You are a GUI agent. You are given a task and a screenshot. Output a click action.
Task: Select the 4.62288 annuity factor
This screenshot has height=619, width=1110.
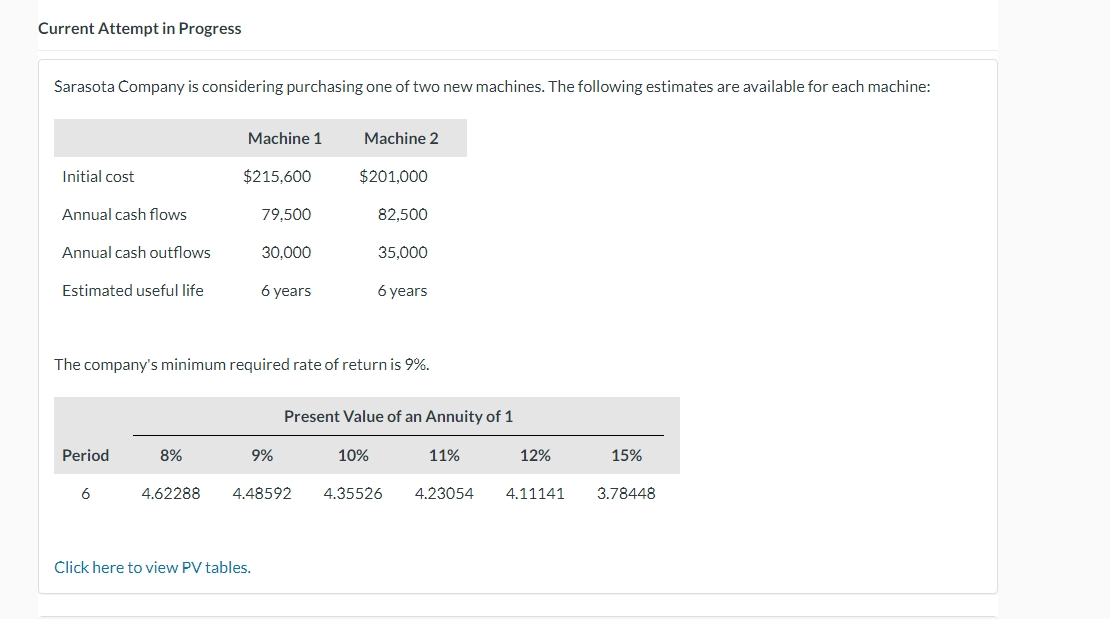coord(171,494)
